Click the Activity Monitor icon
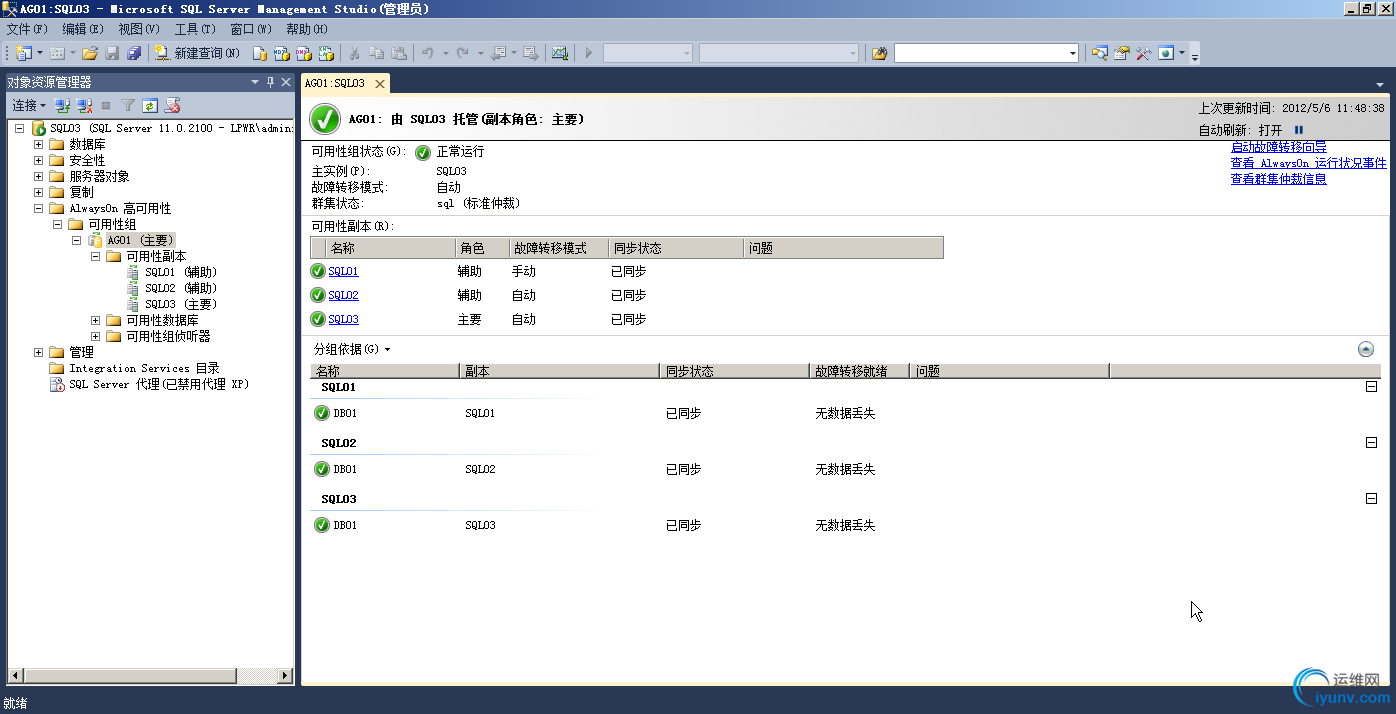The height and width of the screenshot is (714, 1396). (559, 53)
